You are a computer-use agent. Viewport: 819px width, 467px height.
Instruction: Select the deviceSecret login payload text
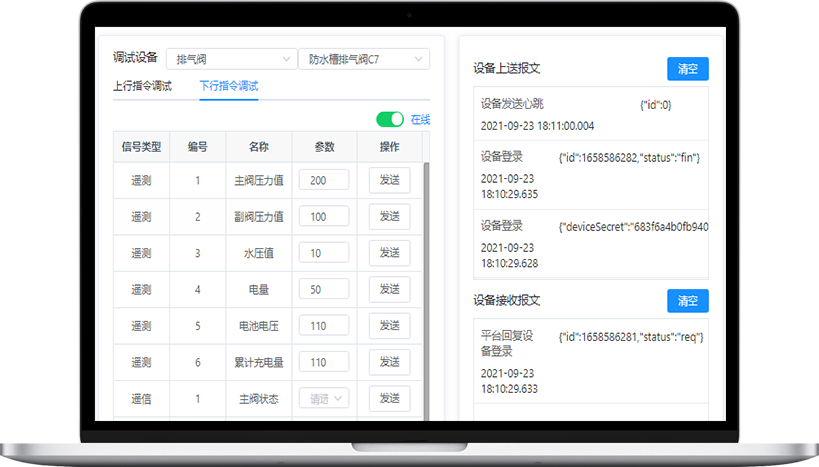click(x=634, y=227)
